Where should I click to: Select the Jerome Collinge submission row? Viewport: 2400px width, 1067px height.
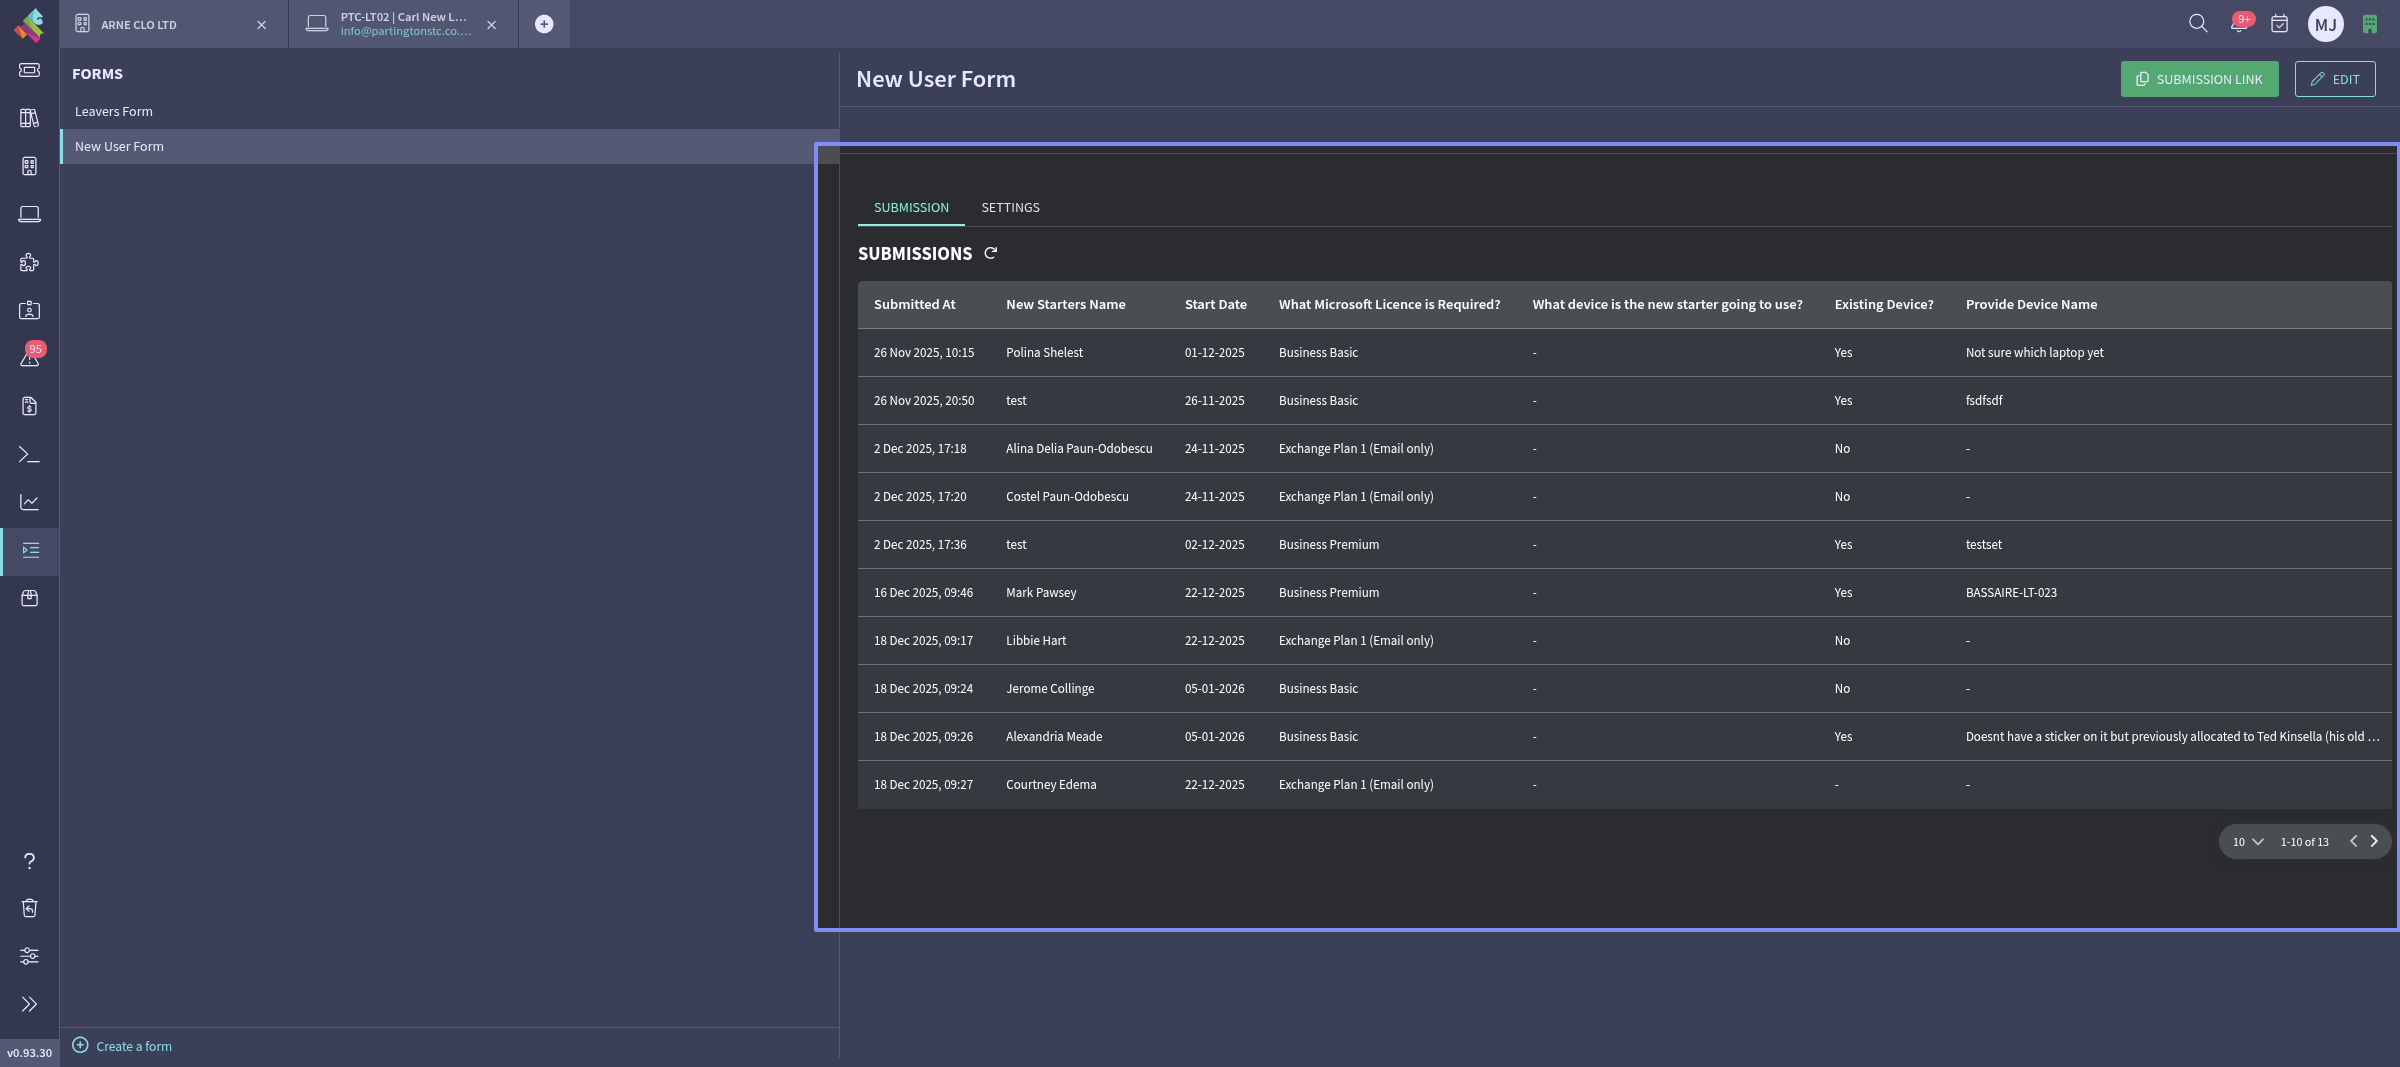(1624, 689)
